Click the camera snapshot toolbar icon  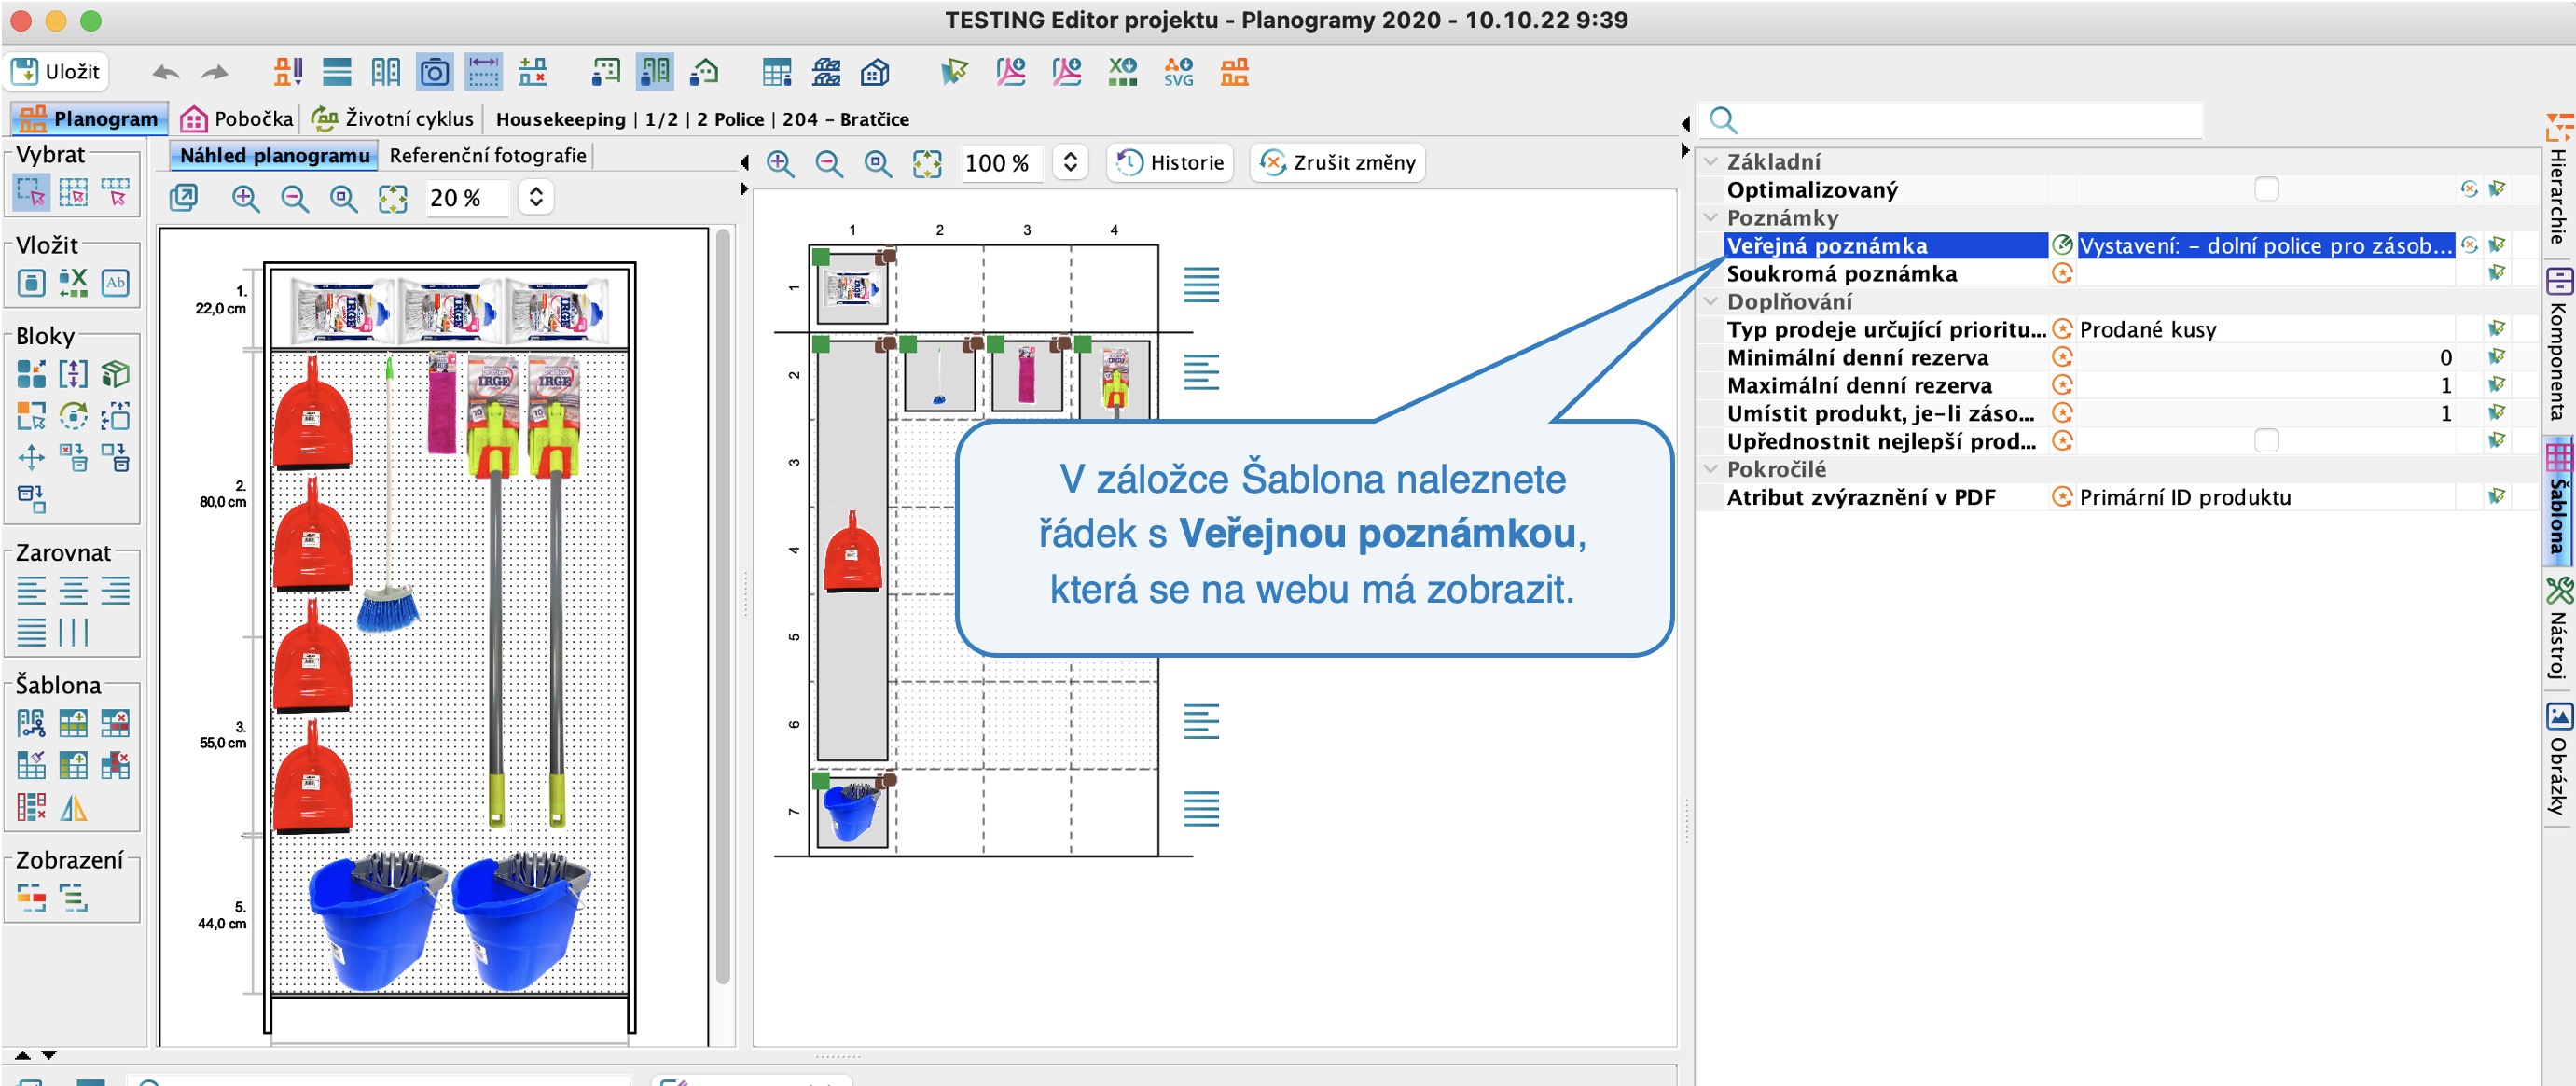tap(434, 72)
